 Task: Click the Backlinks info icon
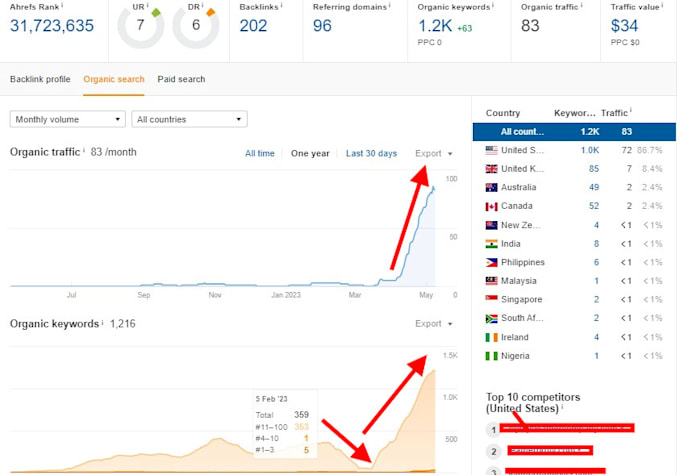(x=281, y=5)
